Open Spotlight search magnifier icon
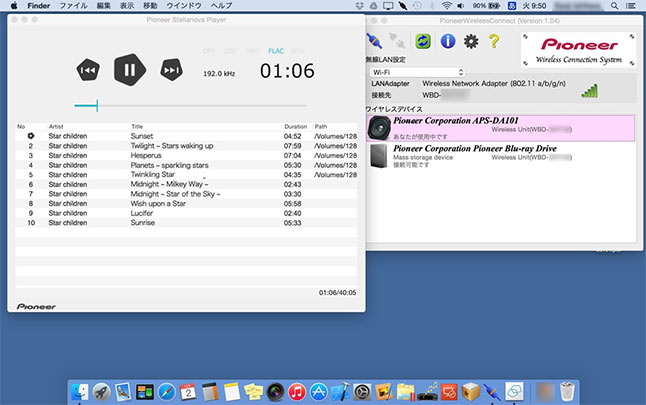 614,6
